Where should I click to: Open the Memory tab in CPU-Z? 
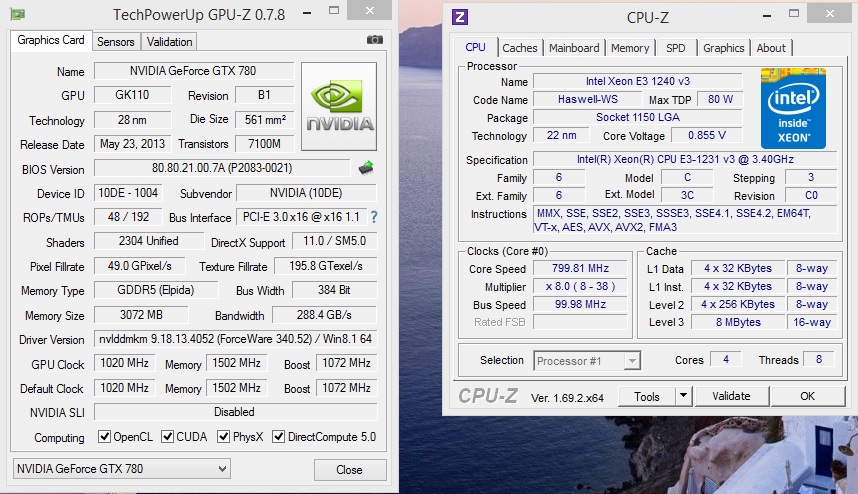pyautogui.click(x=630, y=48)
